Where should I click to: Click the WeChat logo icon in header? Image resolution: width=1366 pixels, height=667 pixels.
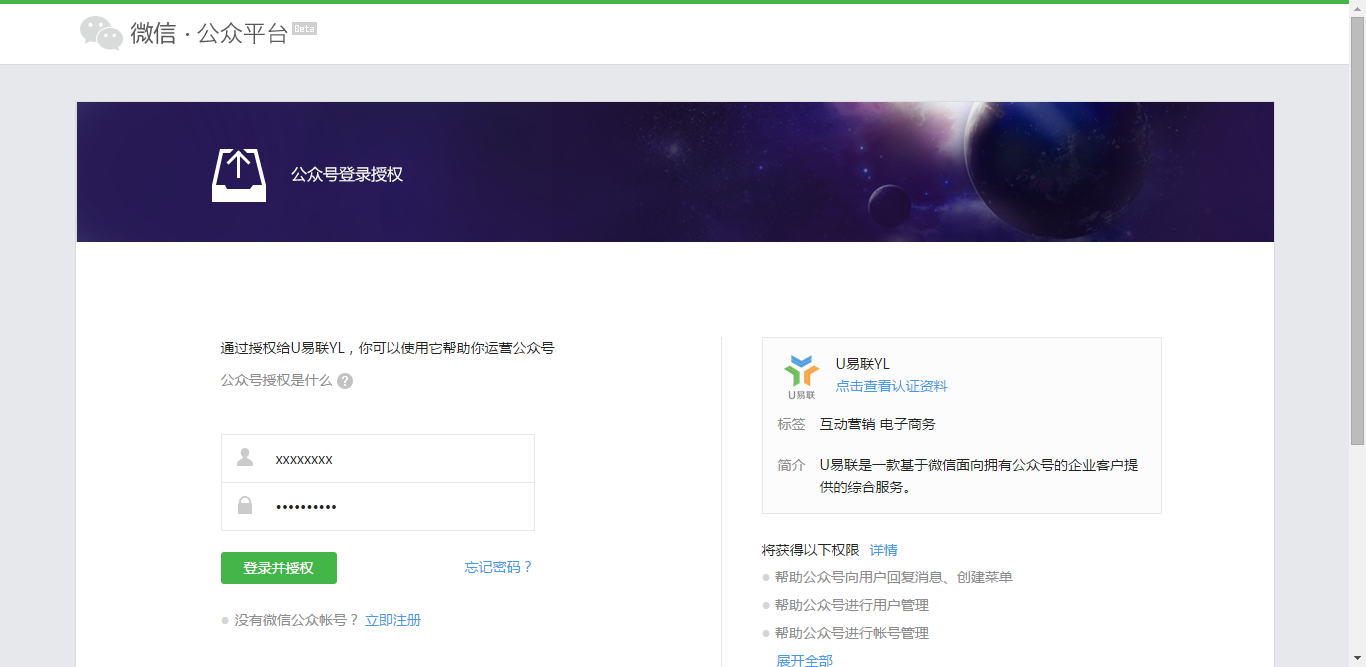point(101,33)
